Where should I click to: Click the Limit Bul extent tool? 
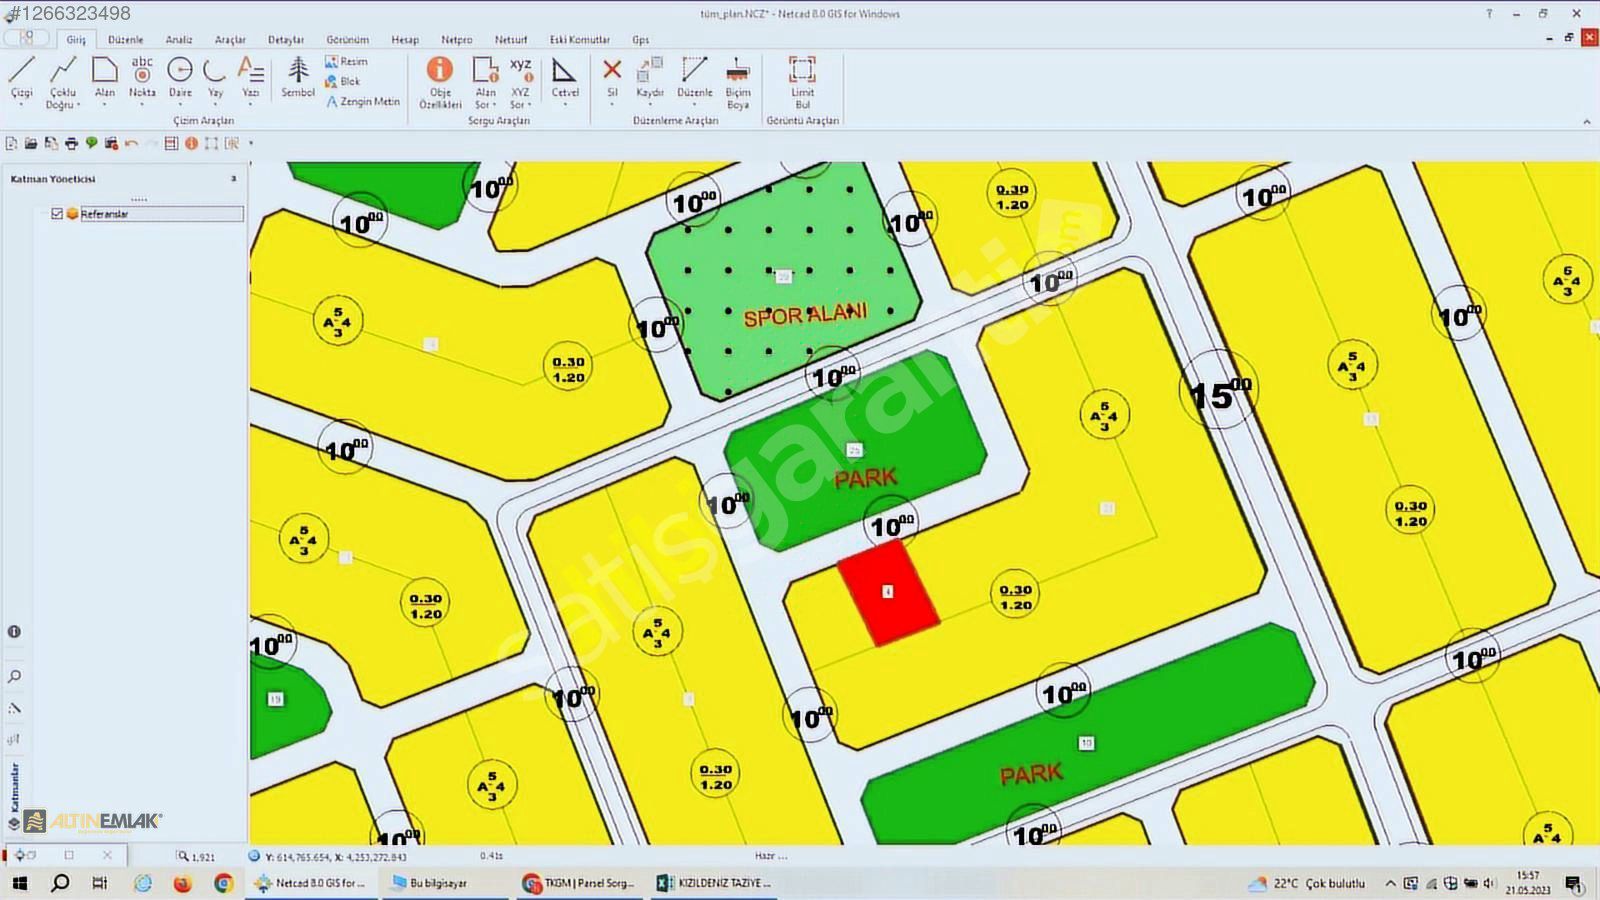click(x=802, y=80)
